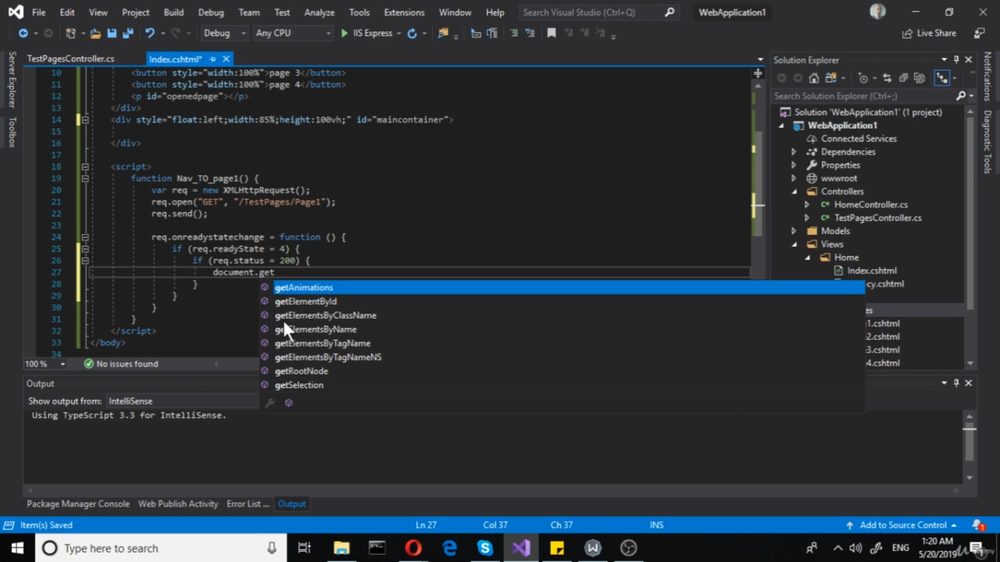Collapse the script block at line 18

pos(85,166)
